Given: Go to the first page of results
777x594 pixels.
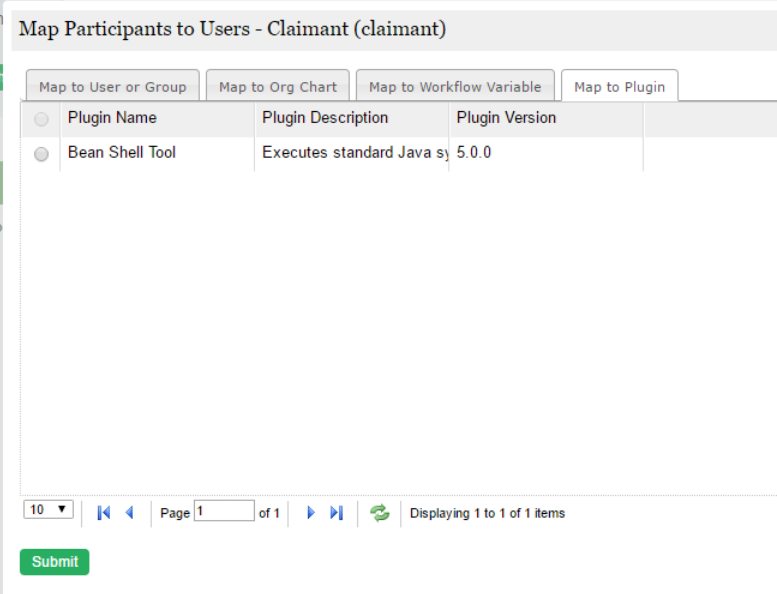Looking at the screenshot, I should (104, 513).
